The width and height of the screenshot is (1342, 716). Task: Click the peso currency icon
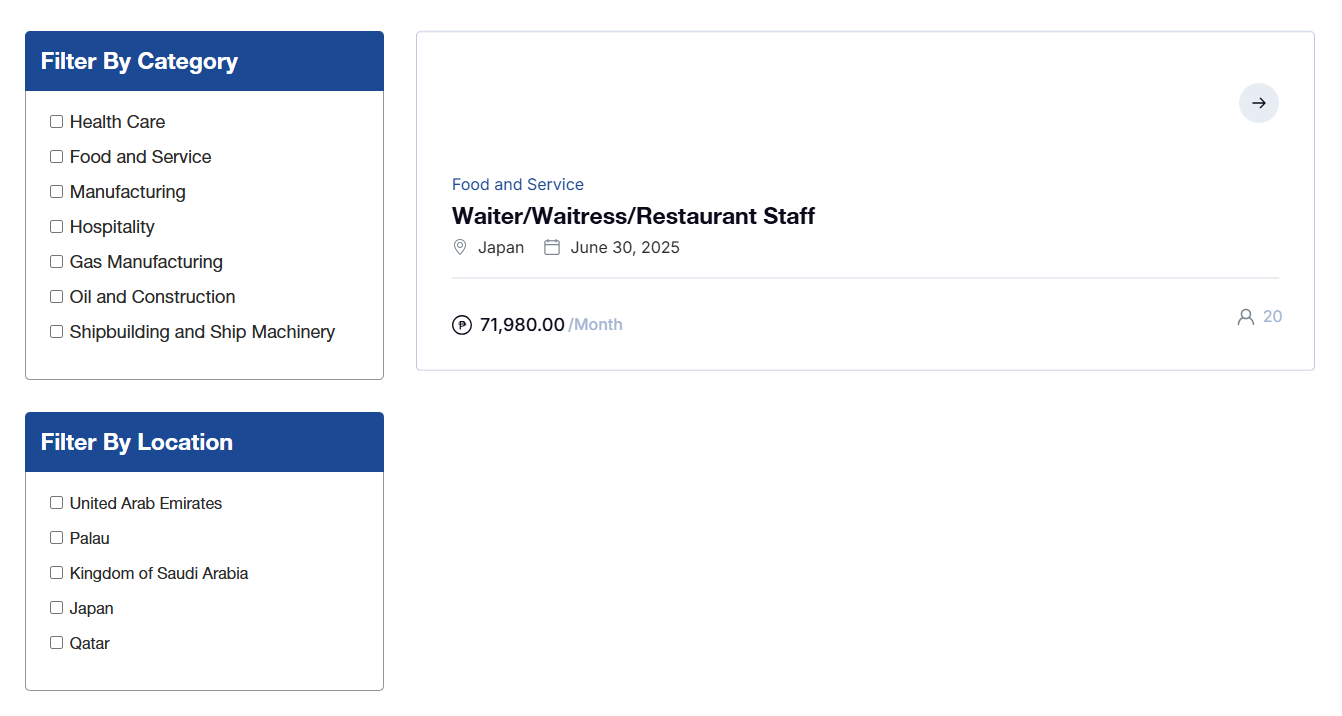coord(462,325)
